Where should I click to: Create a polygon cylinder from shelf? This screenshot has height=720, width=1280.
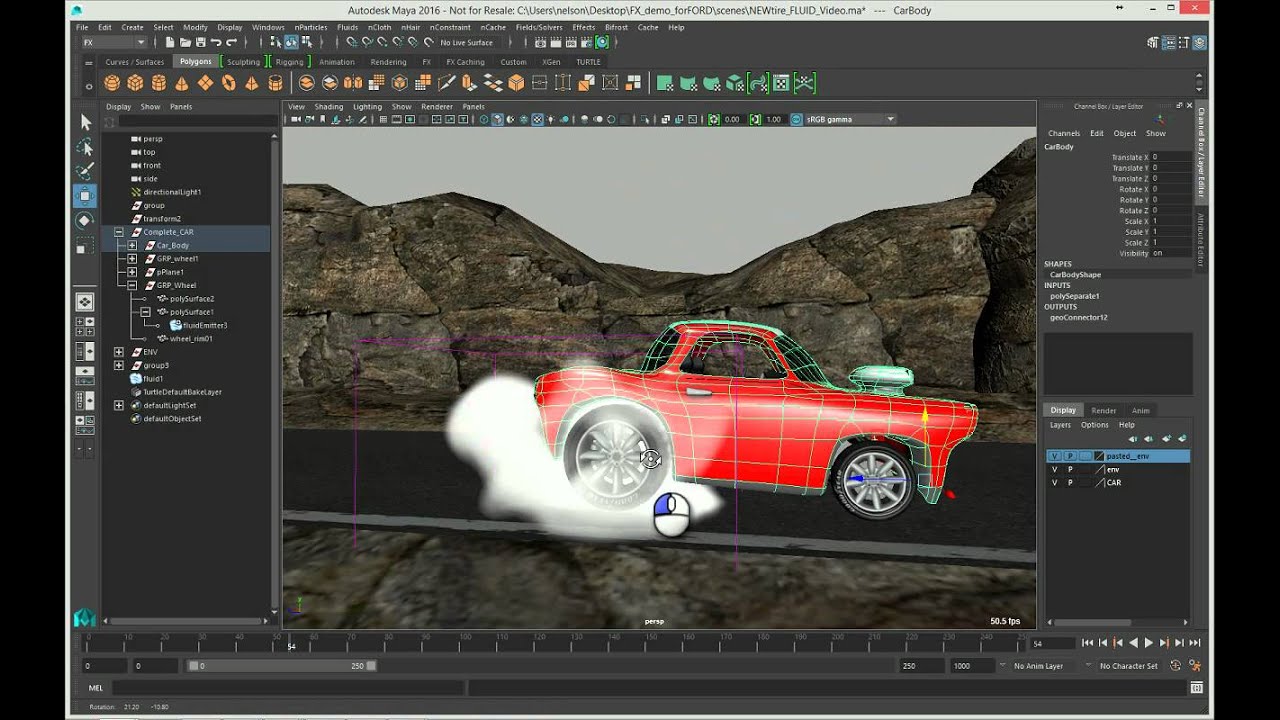click(x=158, y=83)
